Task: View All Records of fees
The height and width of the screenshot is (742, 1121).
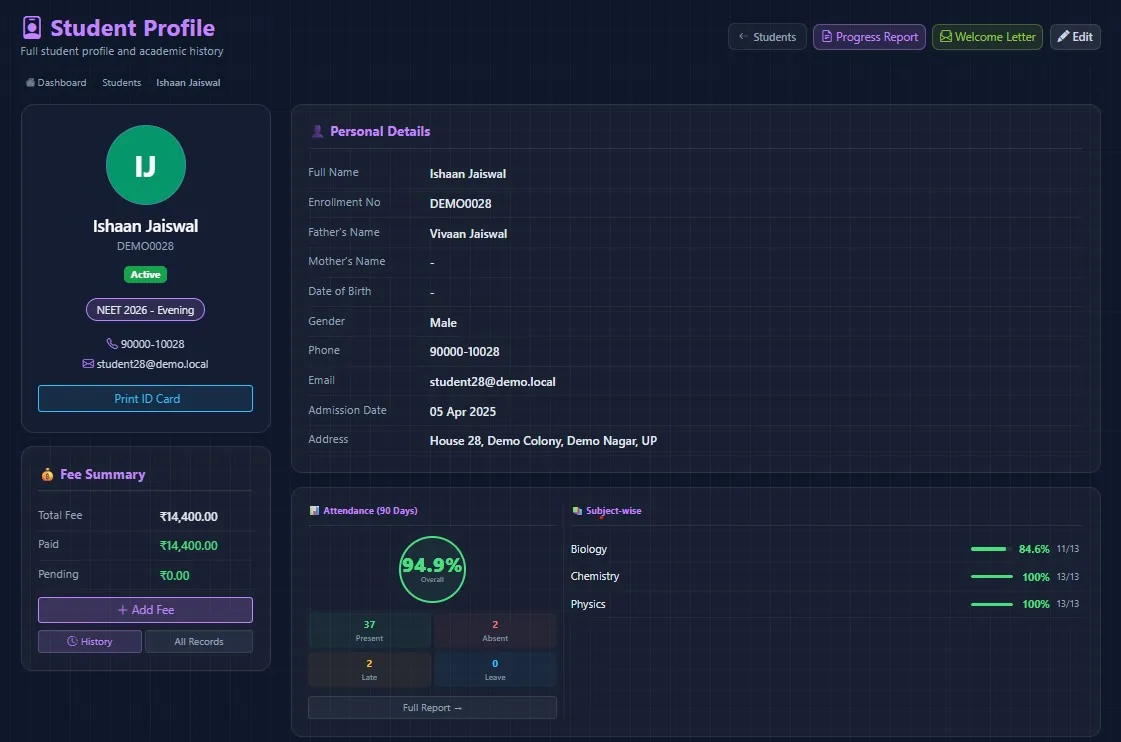Action: coord(199,641)
